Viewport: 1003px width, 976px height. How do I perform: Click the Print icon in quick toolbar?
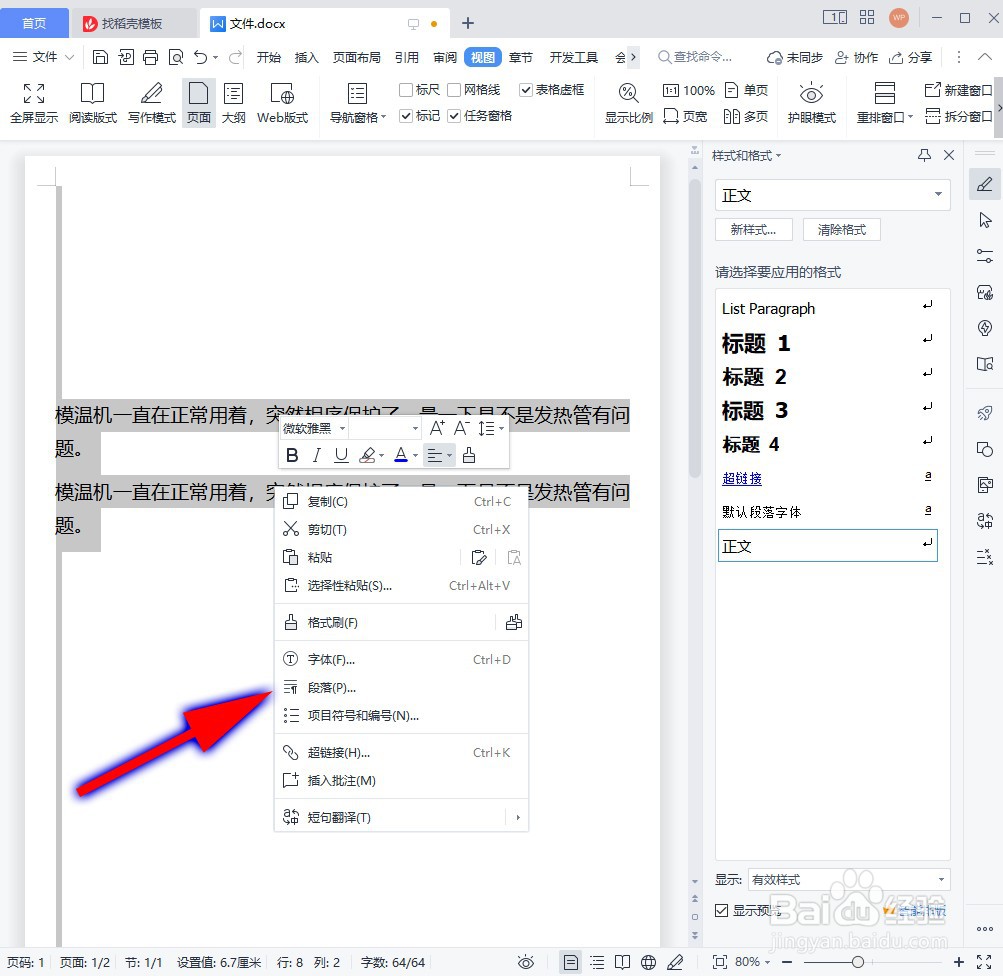pyautogui.click(x=150, y=58)
